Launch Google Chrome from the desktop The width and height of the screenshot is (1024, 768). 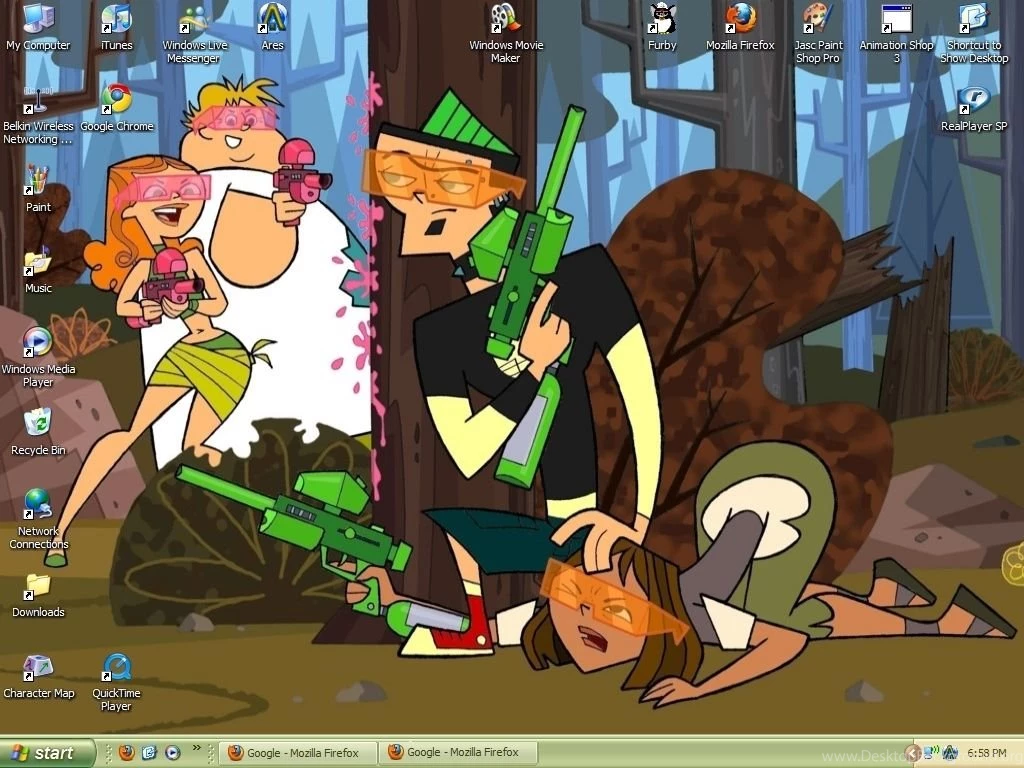pos(116,108)
